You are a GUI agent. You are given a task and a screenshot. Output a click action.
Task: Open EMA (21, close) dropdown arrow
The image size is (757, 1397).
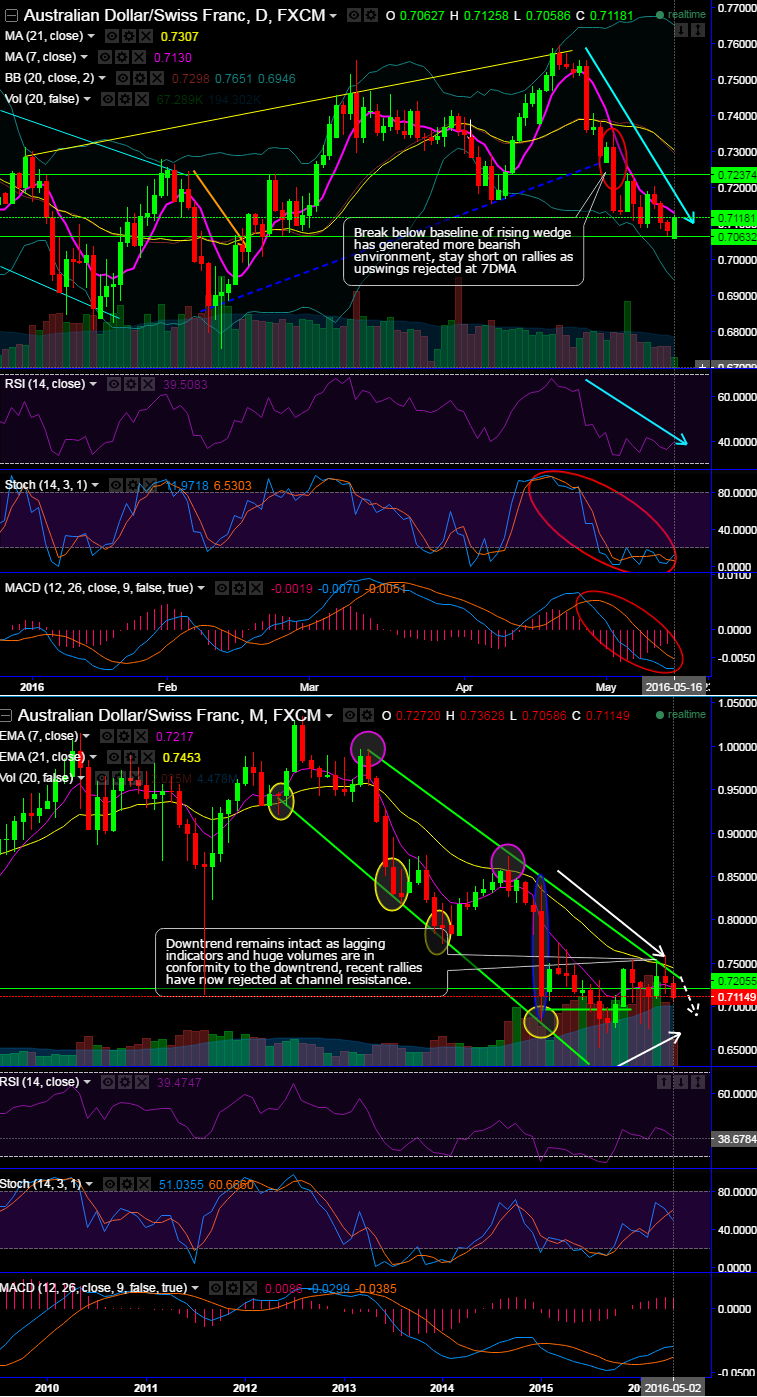[93, 757]
